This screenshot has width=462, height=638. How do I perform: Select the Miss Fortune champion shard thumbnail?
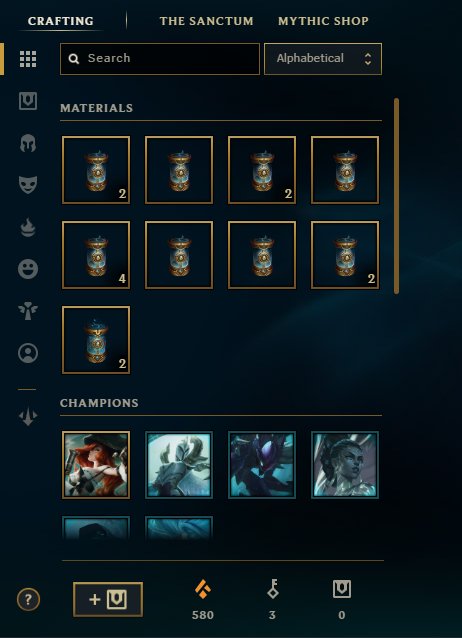(x=96, y=465)
